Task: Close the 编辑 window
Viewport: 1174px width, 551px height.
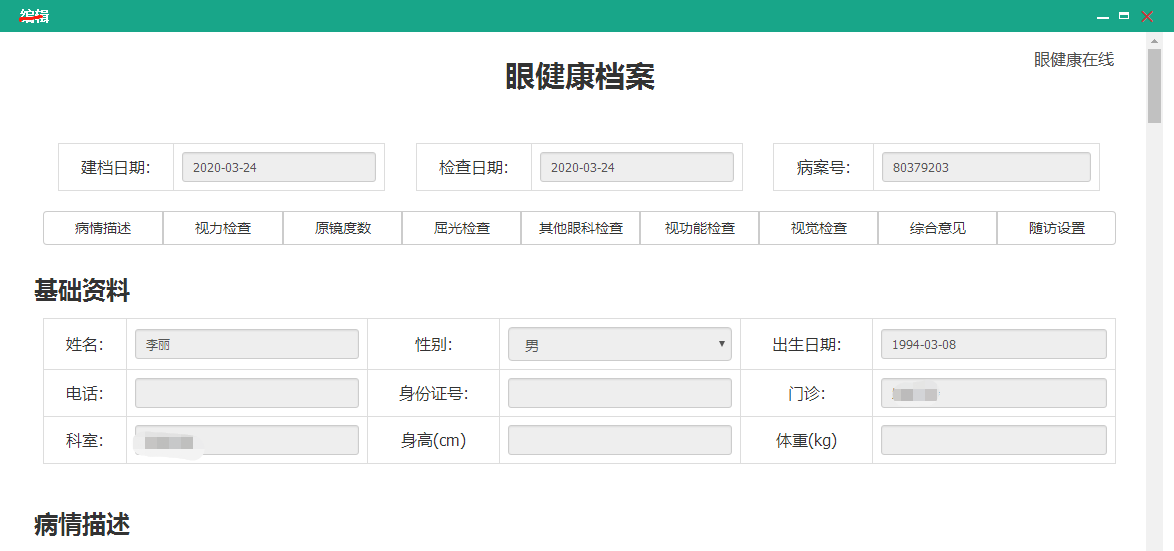Action: (x=1147, y=16)
